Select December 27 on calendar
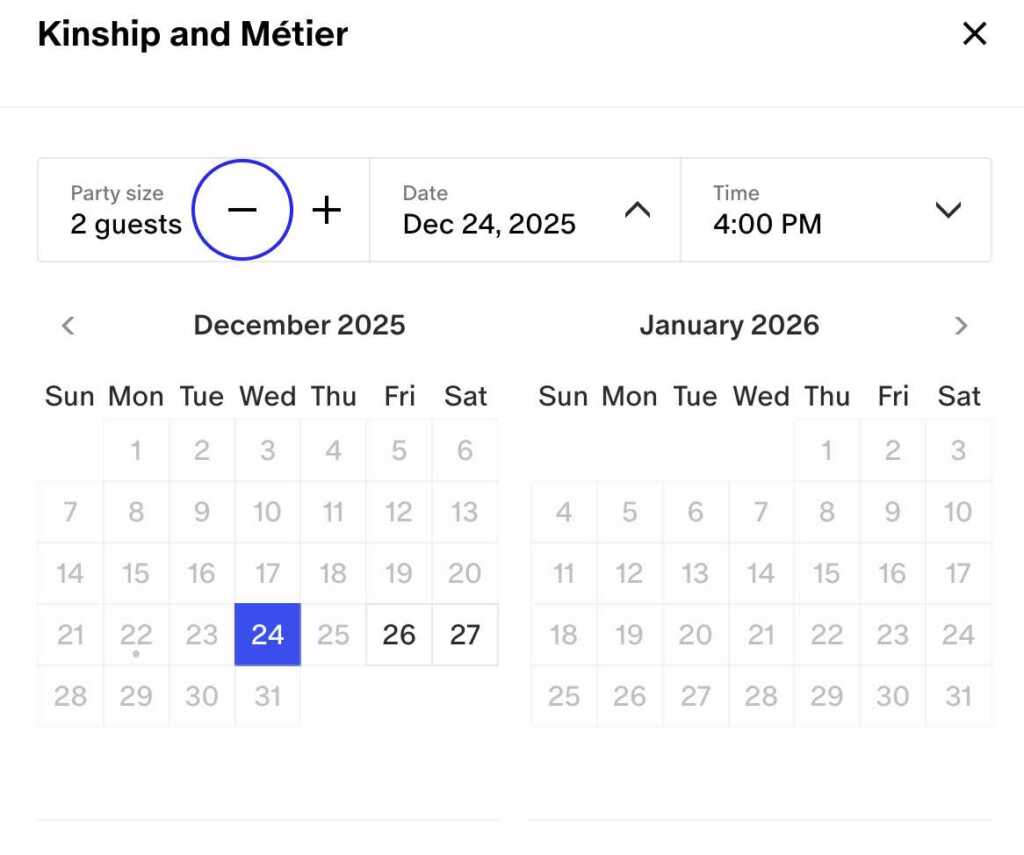 (x=465, y=635)
